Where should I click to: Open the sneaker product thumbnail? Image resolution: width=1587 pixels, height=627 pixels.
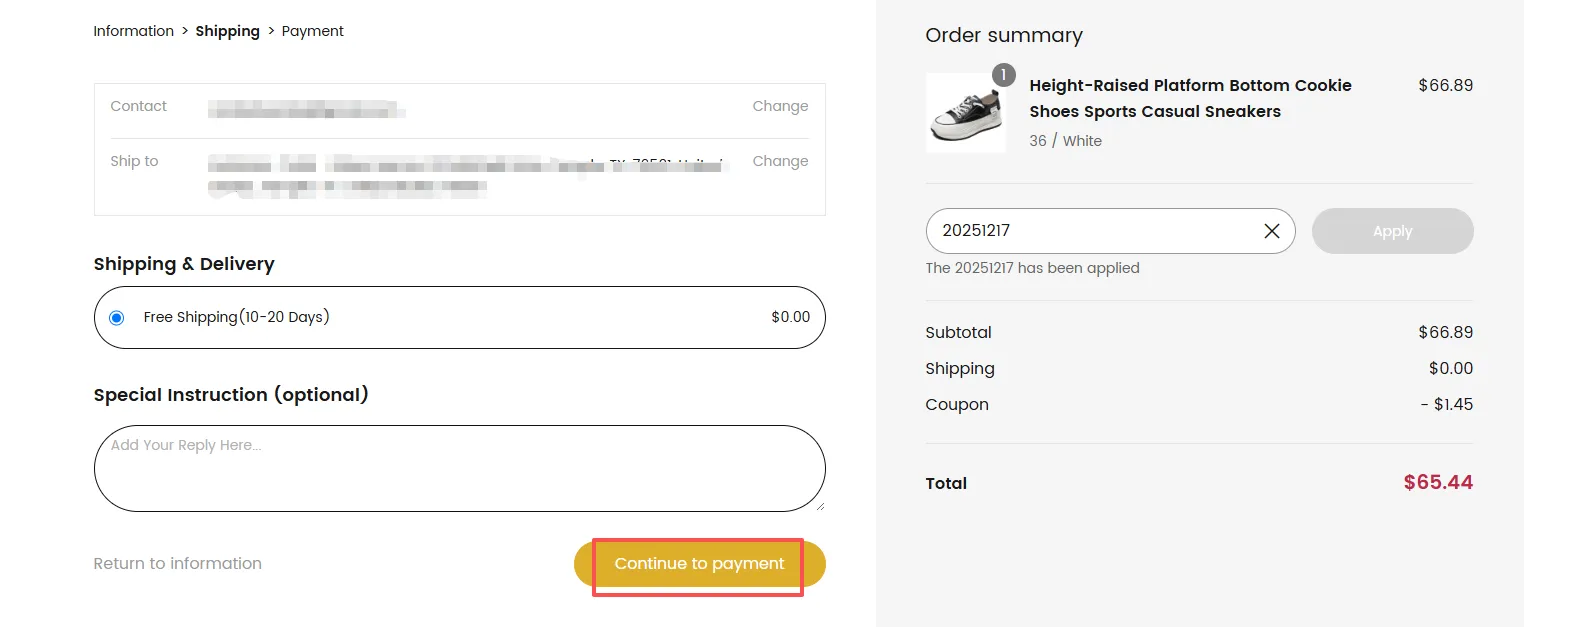[x=965, y=115]
